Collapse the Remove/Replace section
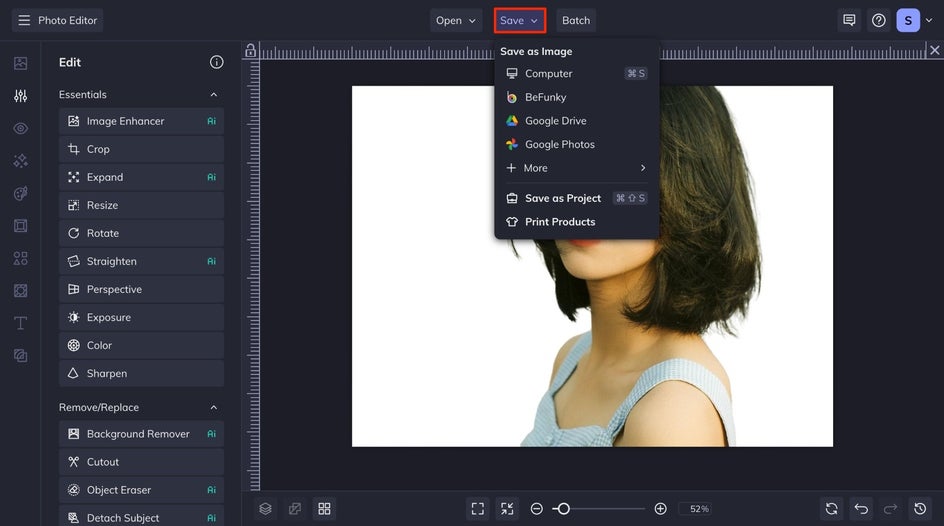 (x=213, y=408)
